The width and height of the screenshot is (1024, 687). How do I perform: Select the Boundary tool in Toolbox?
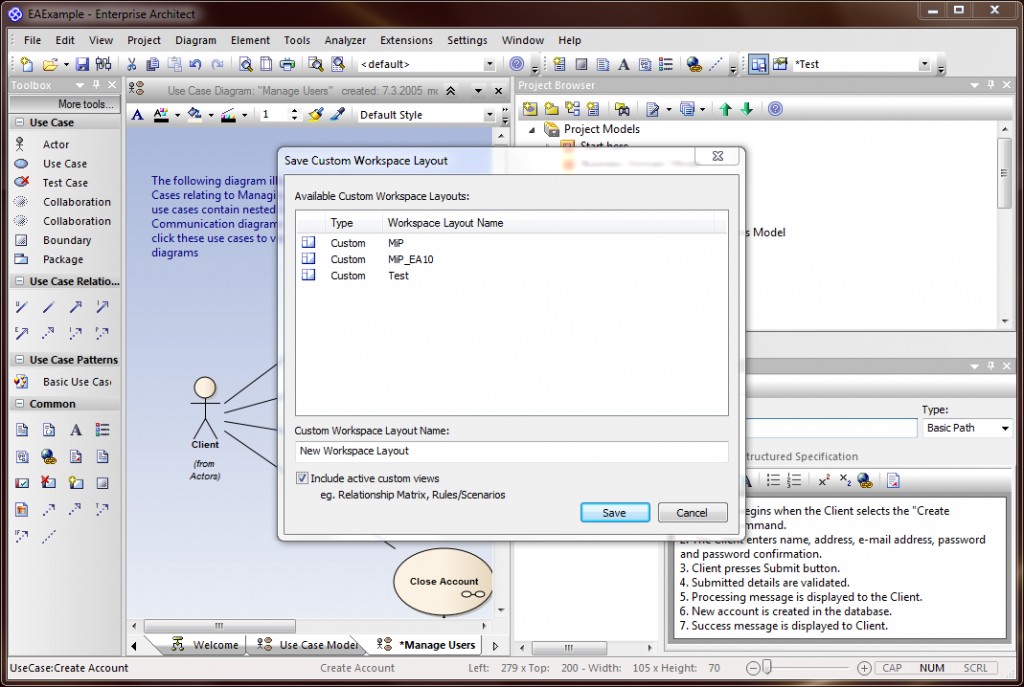point(65,240)
